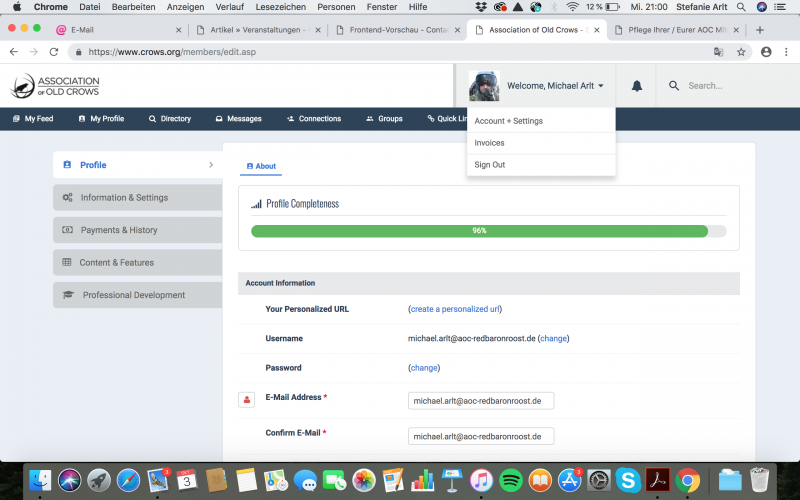Screen dimensions: 800x500
Task: Click the notification bell icon
Action: 637,86
